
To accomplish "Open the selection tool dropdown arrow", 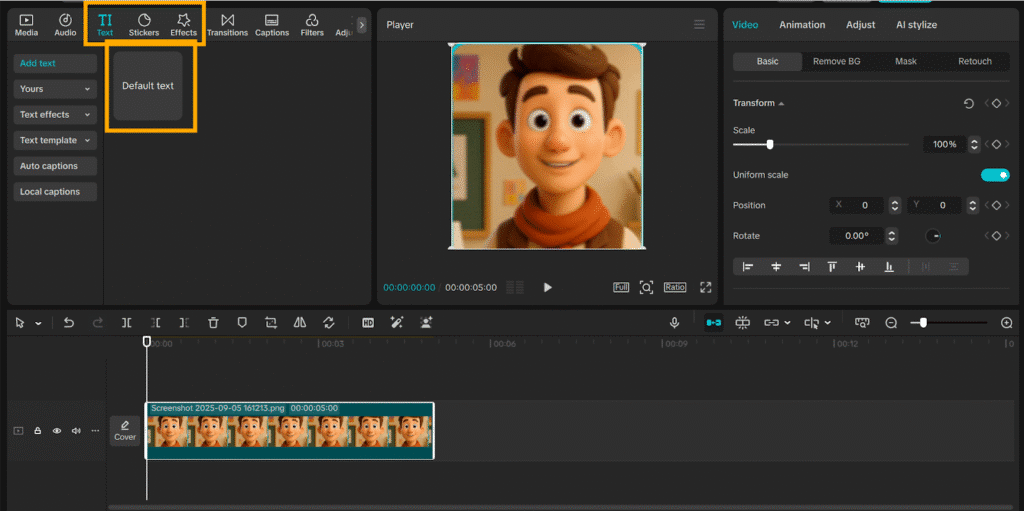I will pyautogui.click(x=39, y=323).
